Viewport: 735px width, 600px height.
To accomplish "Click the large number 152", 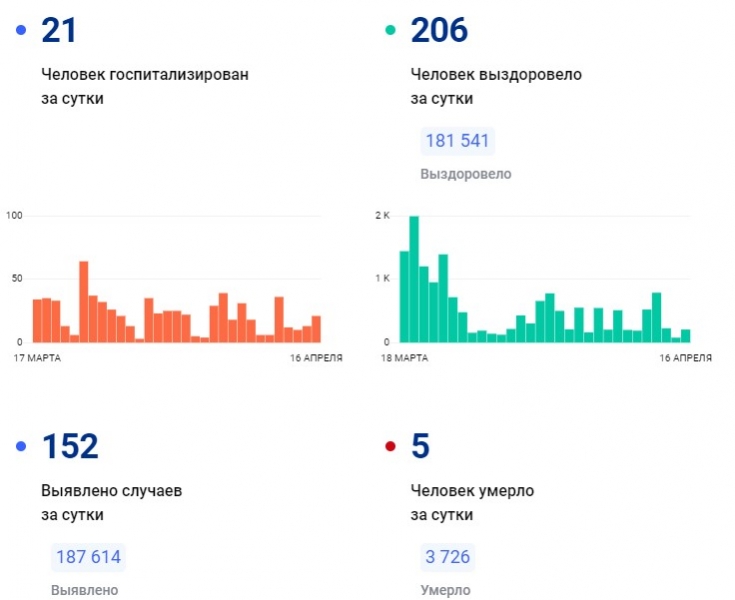I will 70,446.
